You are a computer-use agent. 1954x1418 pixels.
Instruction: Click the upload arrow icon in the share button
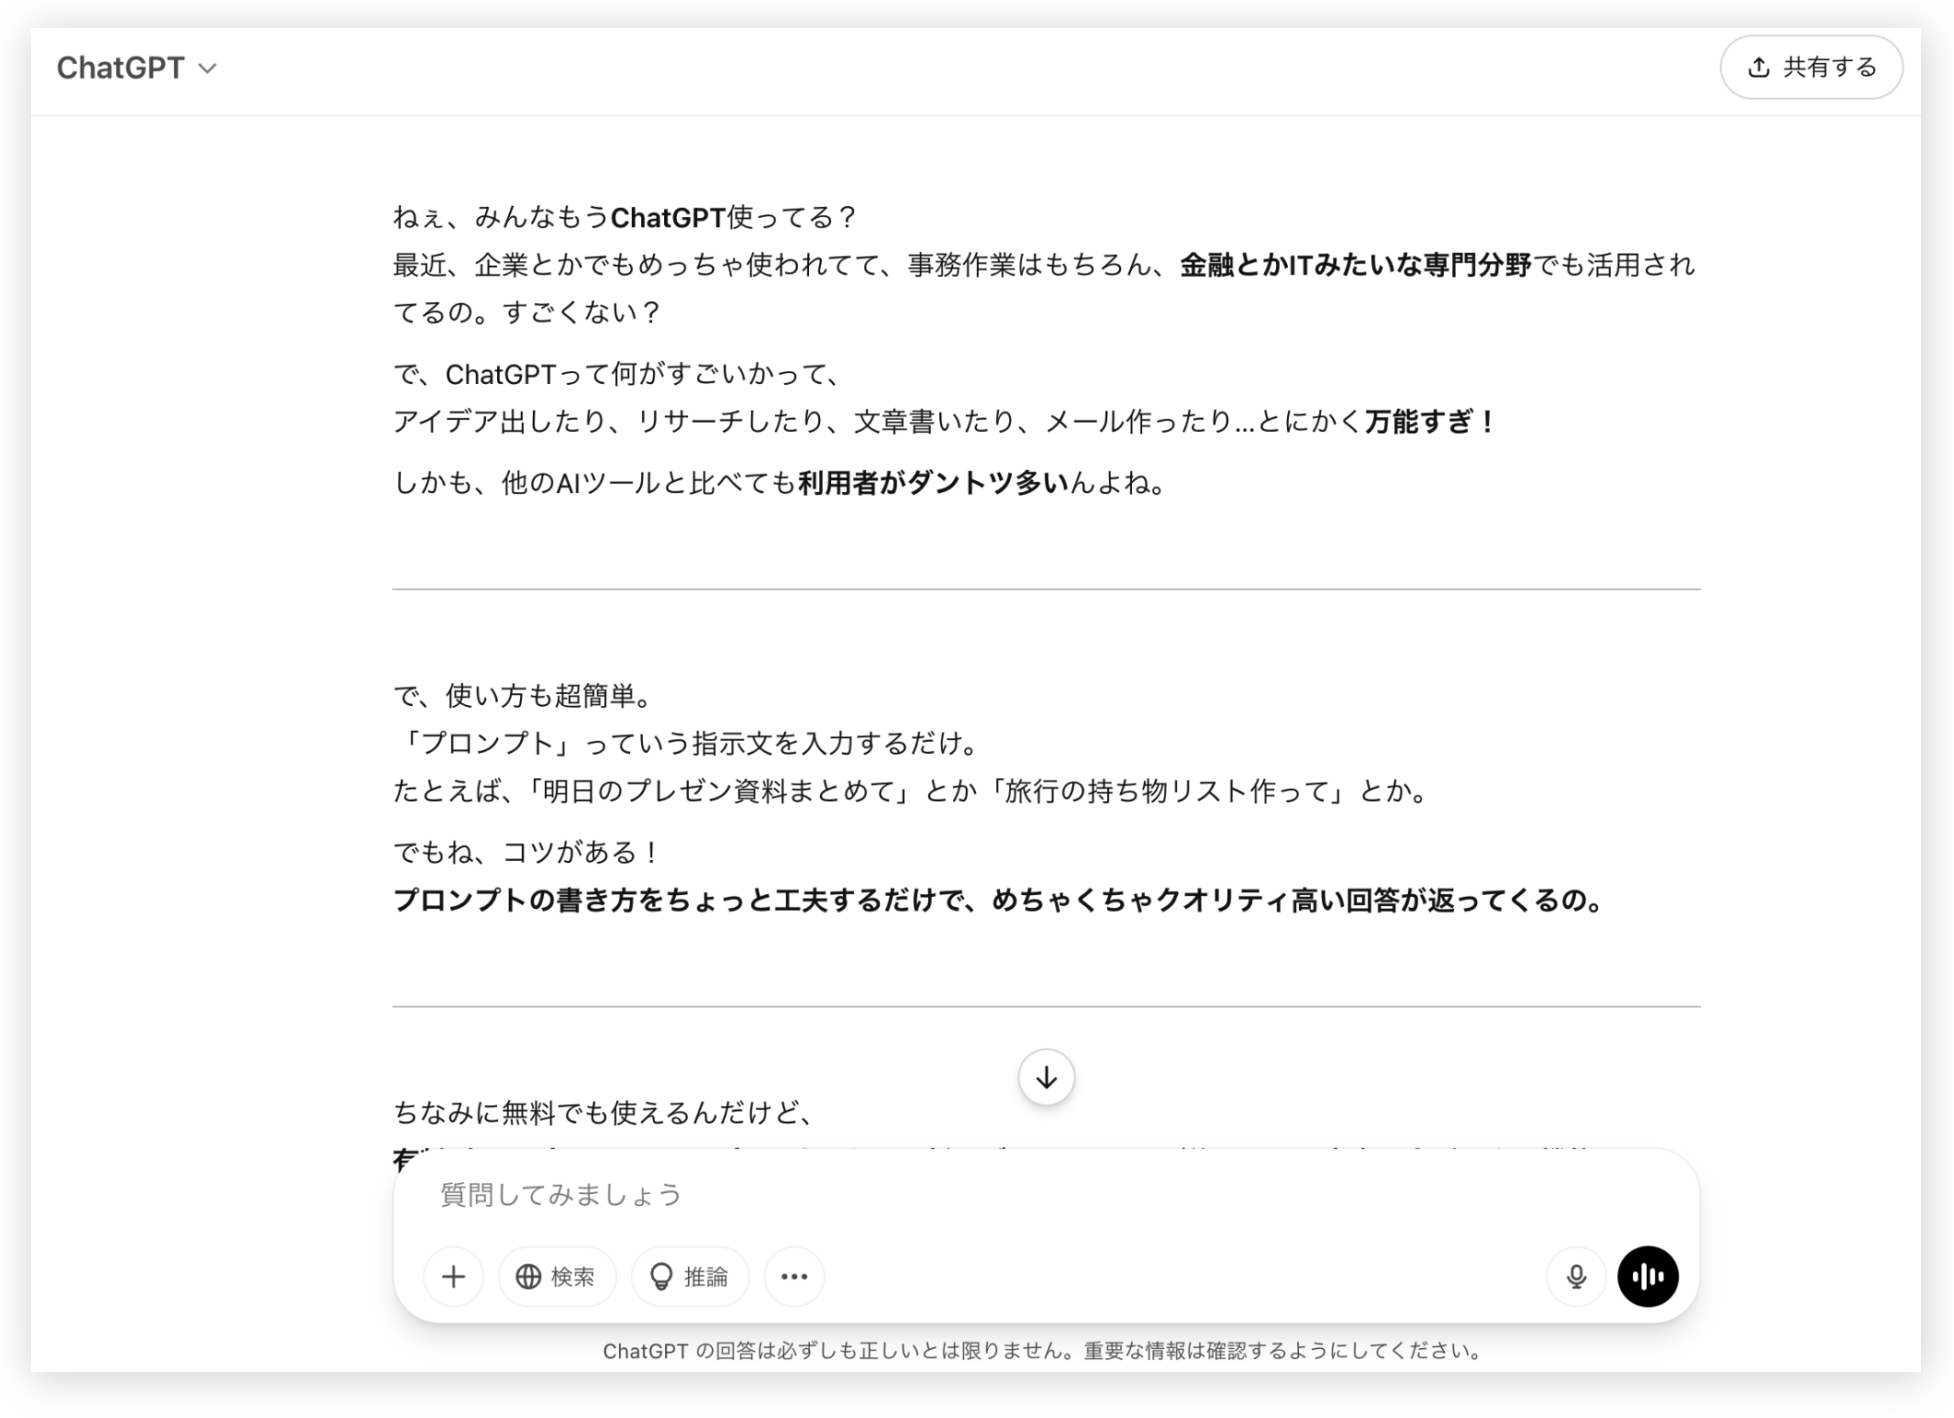point(1758,67)
